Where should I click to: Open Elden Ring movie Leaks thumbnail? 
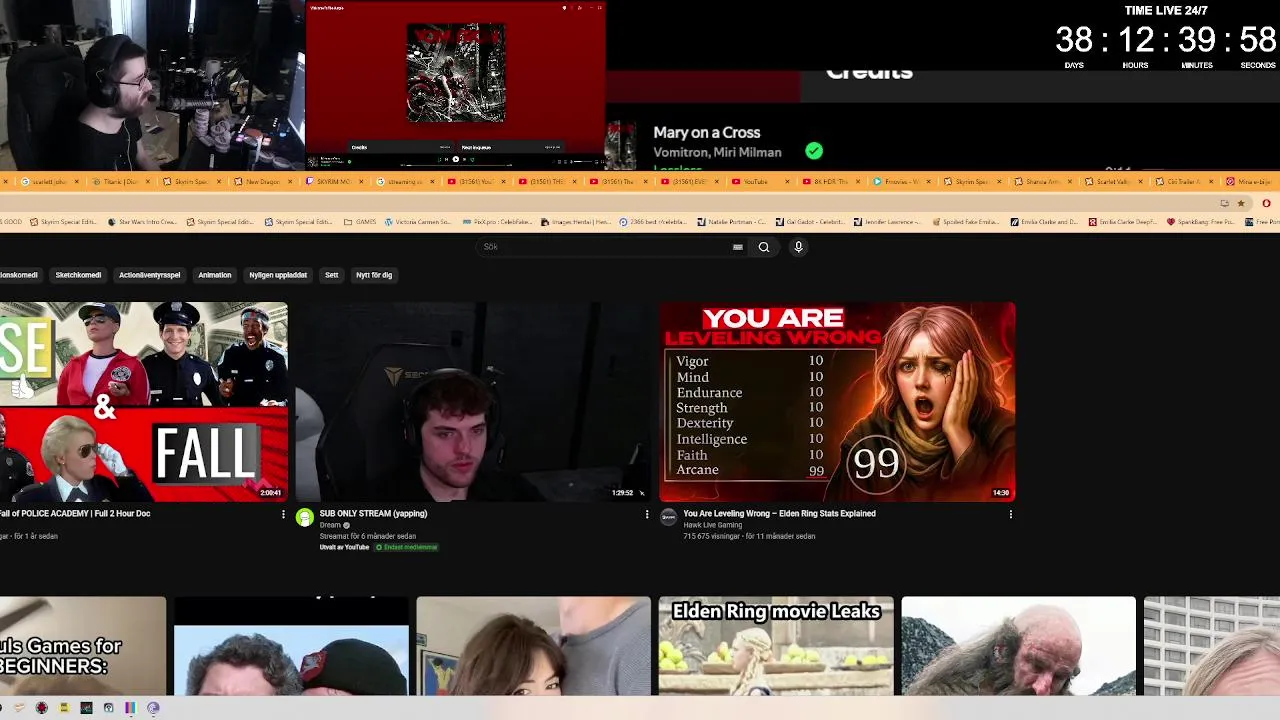(776, 646)
